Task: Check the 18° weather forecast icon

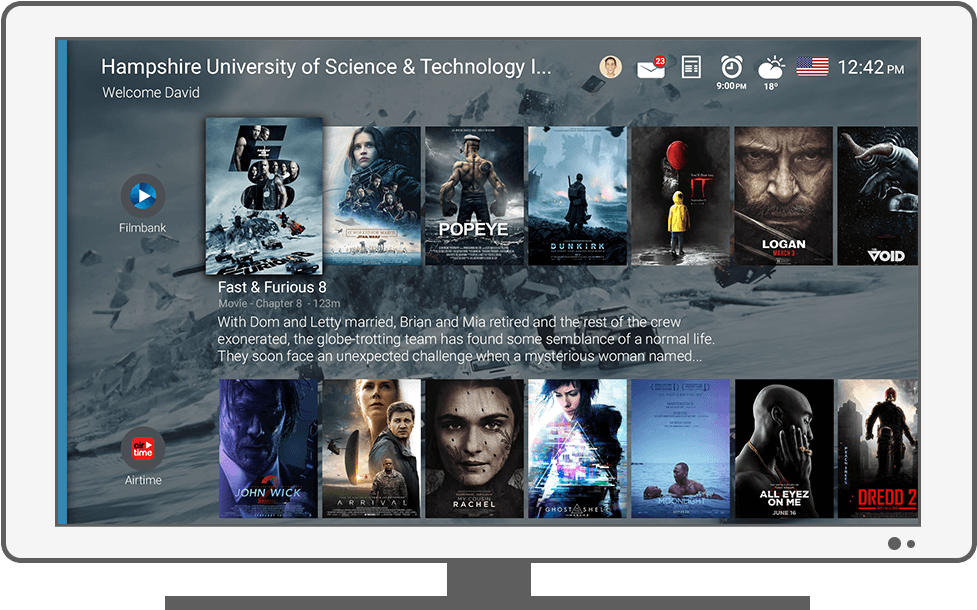Action: coord(771,73)
